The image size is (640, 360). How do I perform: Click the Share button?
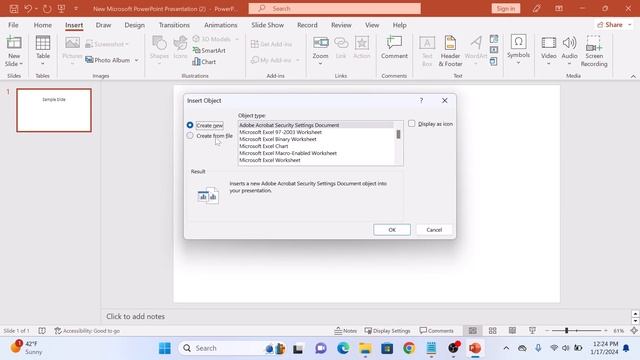[613, 25]
